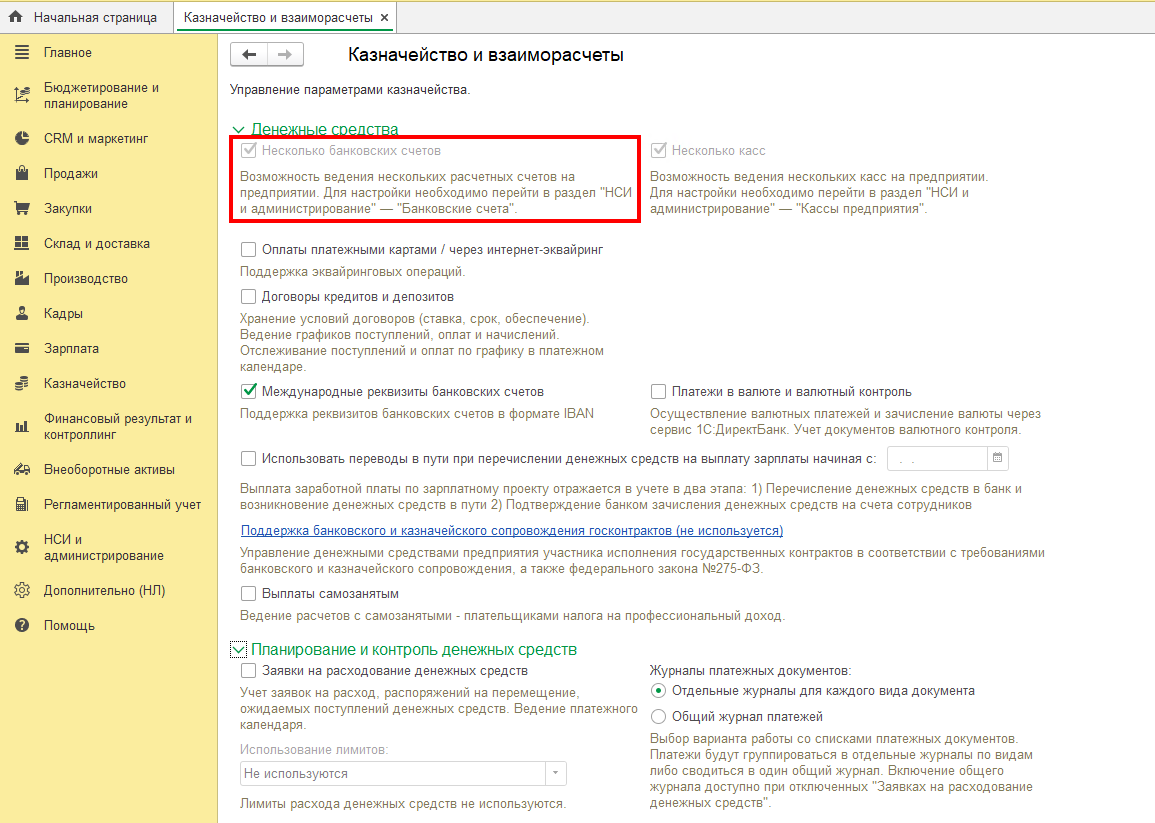Click the Управление параметрами казначейства text
Image resolution: width=1155 pixels, height=823 pixels.
point(350,90)
